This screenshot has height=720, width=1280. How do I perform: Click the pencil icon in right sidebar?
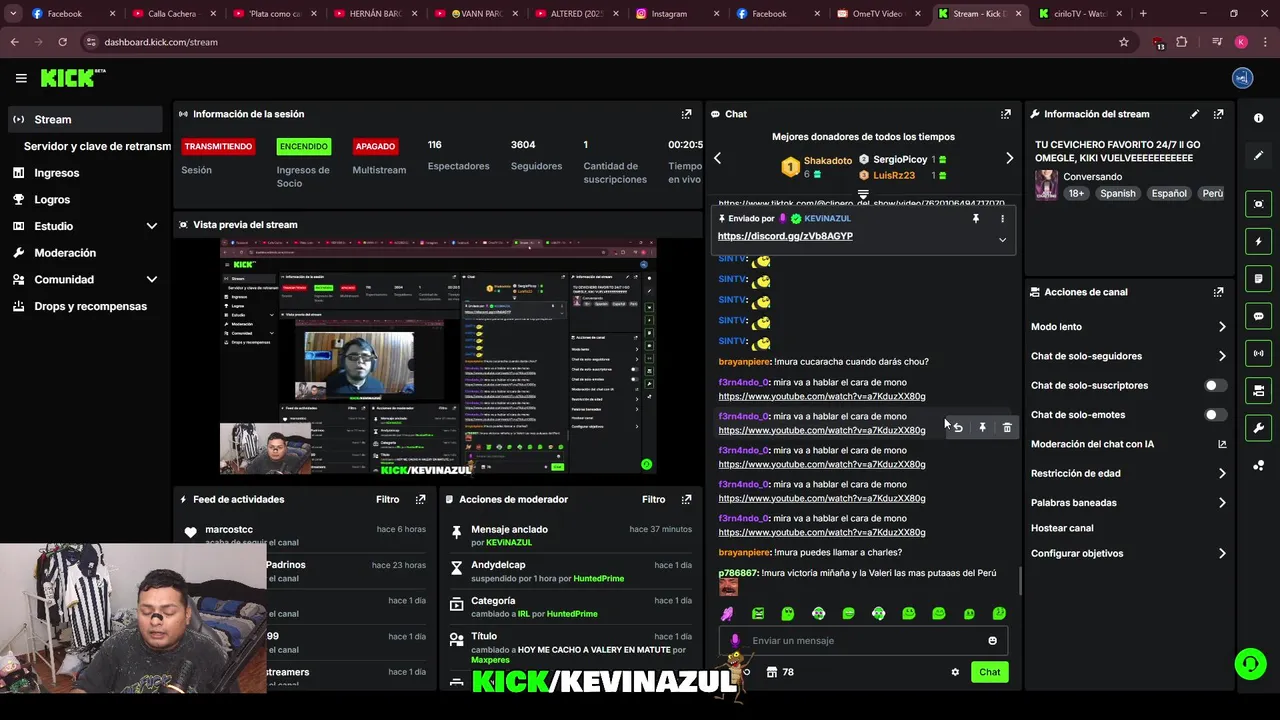pyautogui.click(x=1258, y=156)
